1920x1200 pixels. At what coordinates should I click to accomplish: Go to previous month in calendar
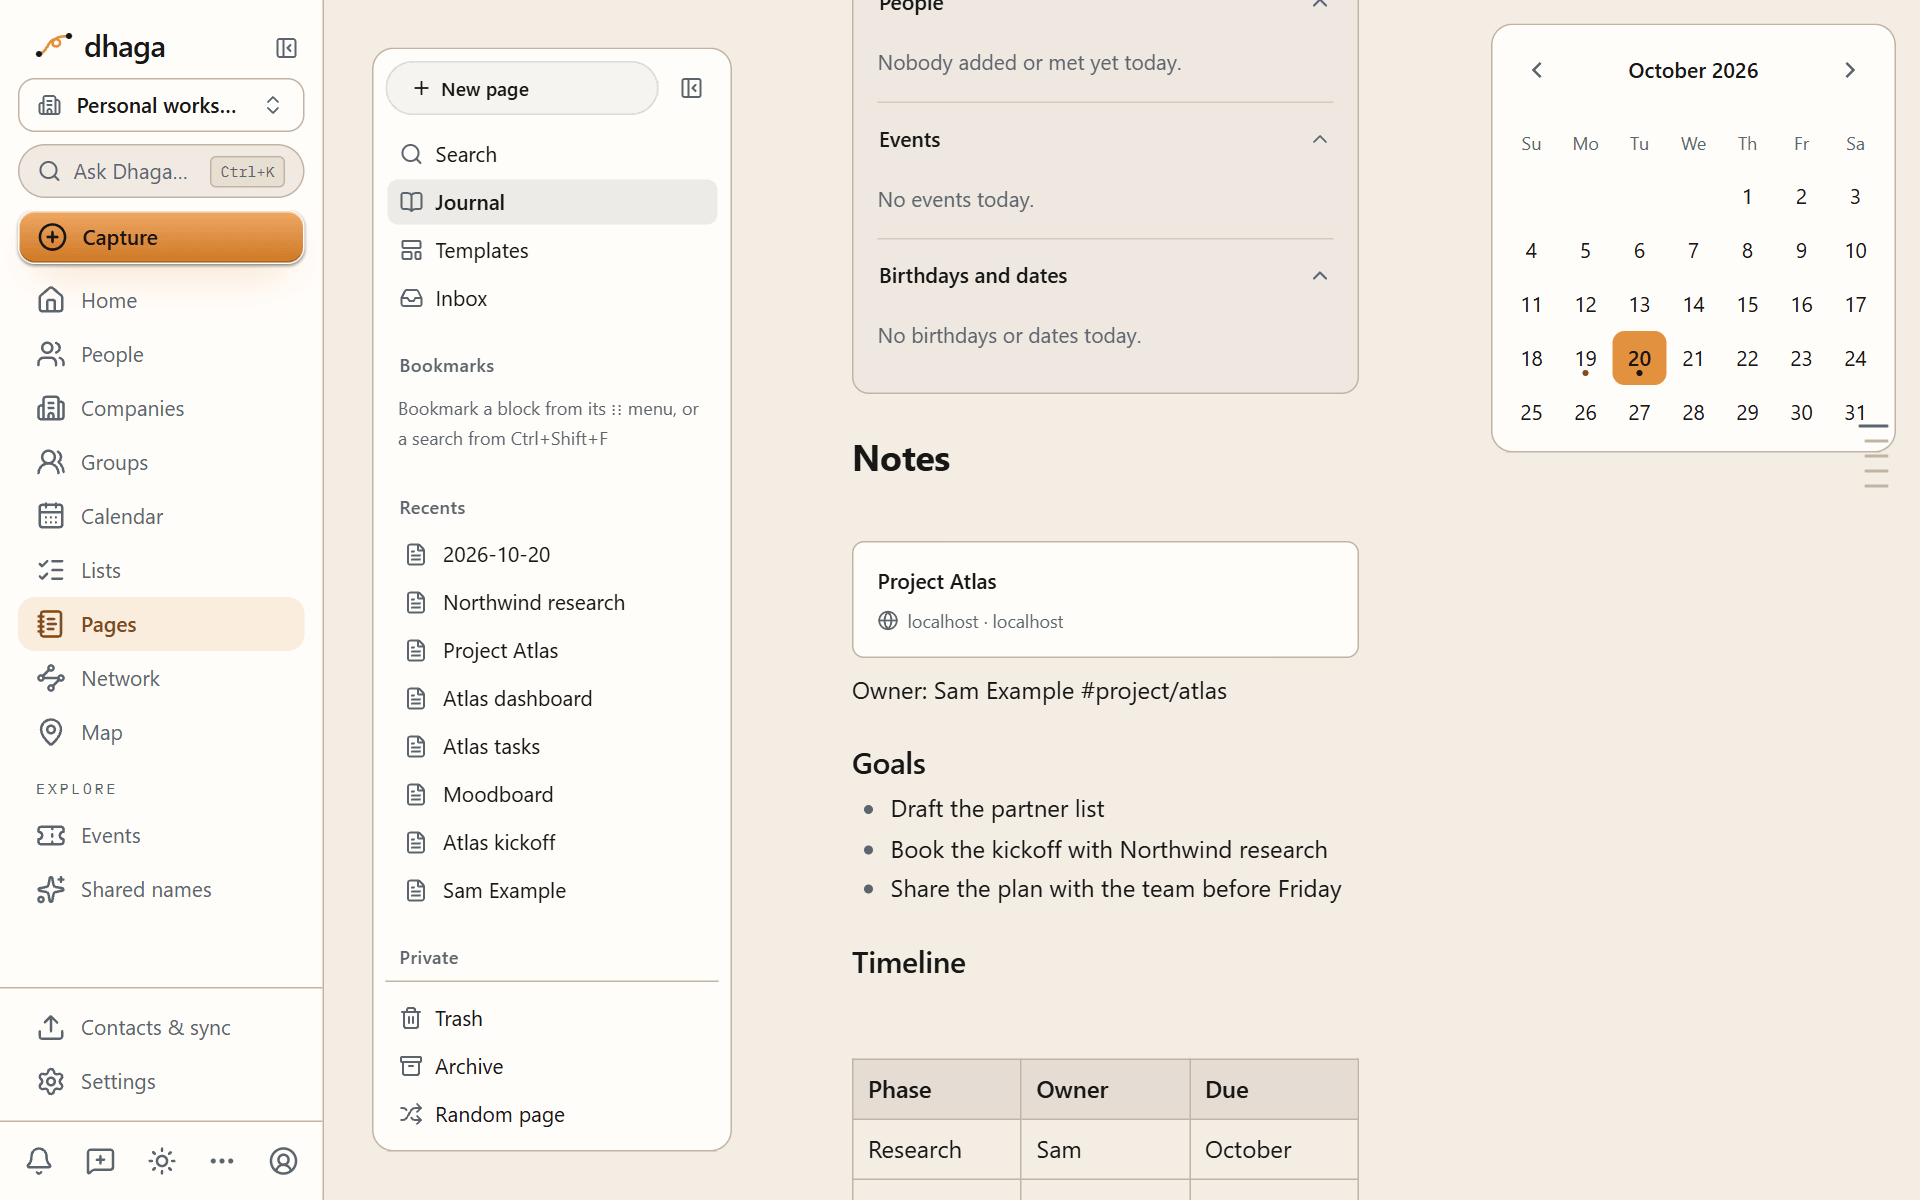1537,70
